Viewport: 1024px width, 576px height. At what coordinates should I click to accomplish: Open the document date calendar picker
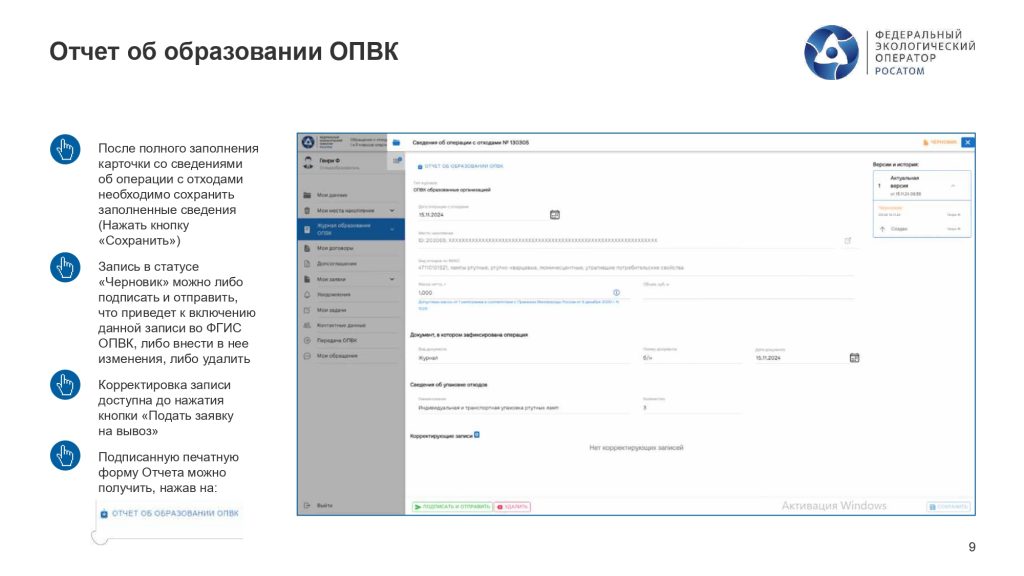tap(854, 357)
